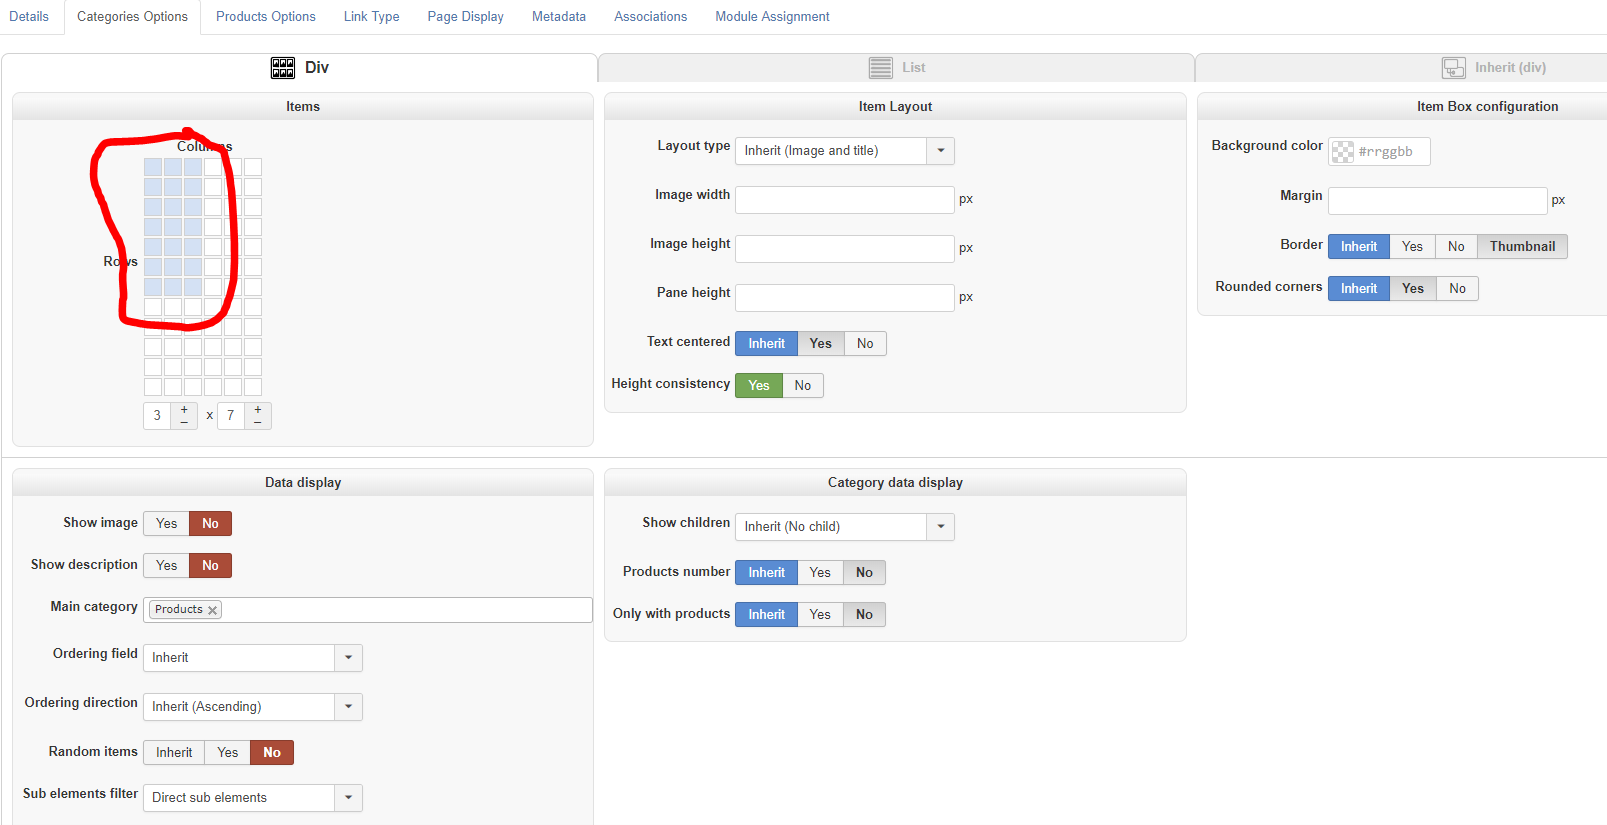Screen dimensions: 1607x825
Task: Decrease the rows count with minus
Action: pyautogui.click(x=258, y=422)
